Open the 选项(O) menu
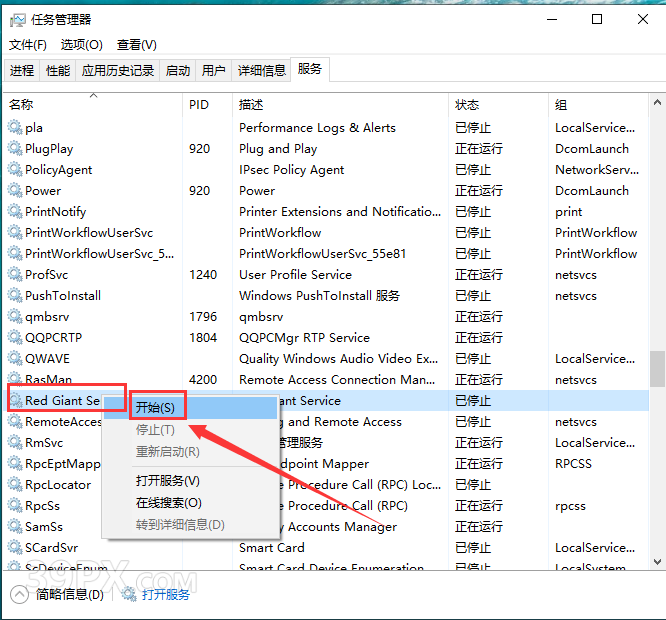Image resolution: width=666 pixels, height=620 pixels. coord(81,45)
